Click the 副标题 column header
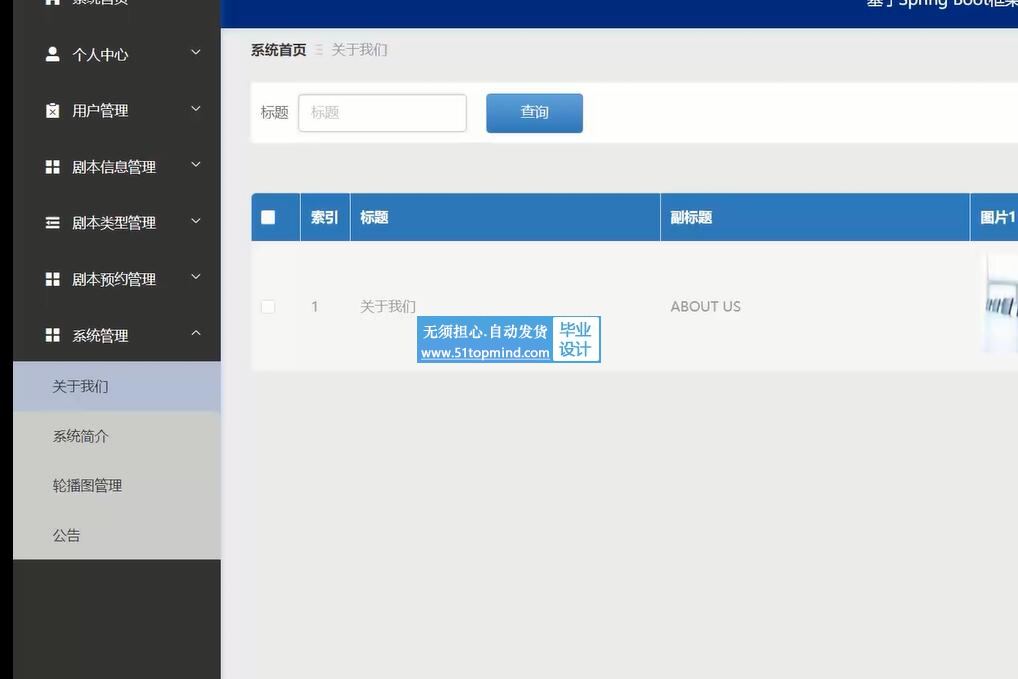 coord(815,217)
